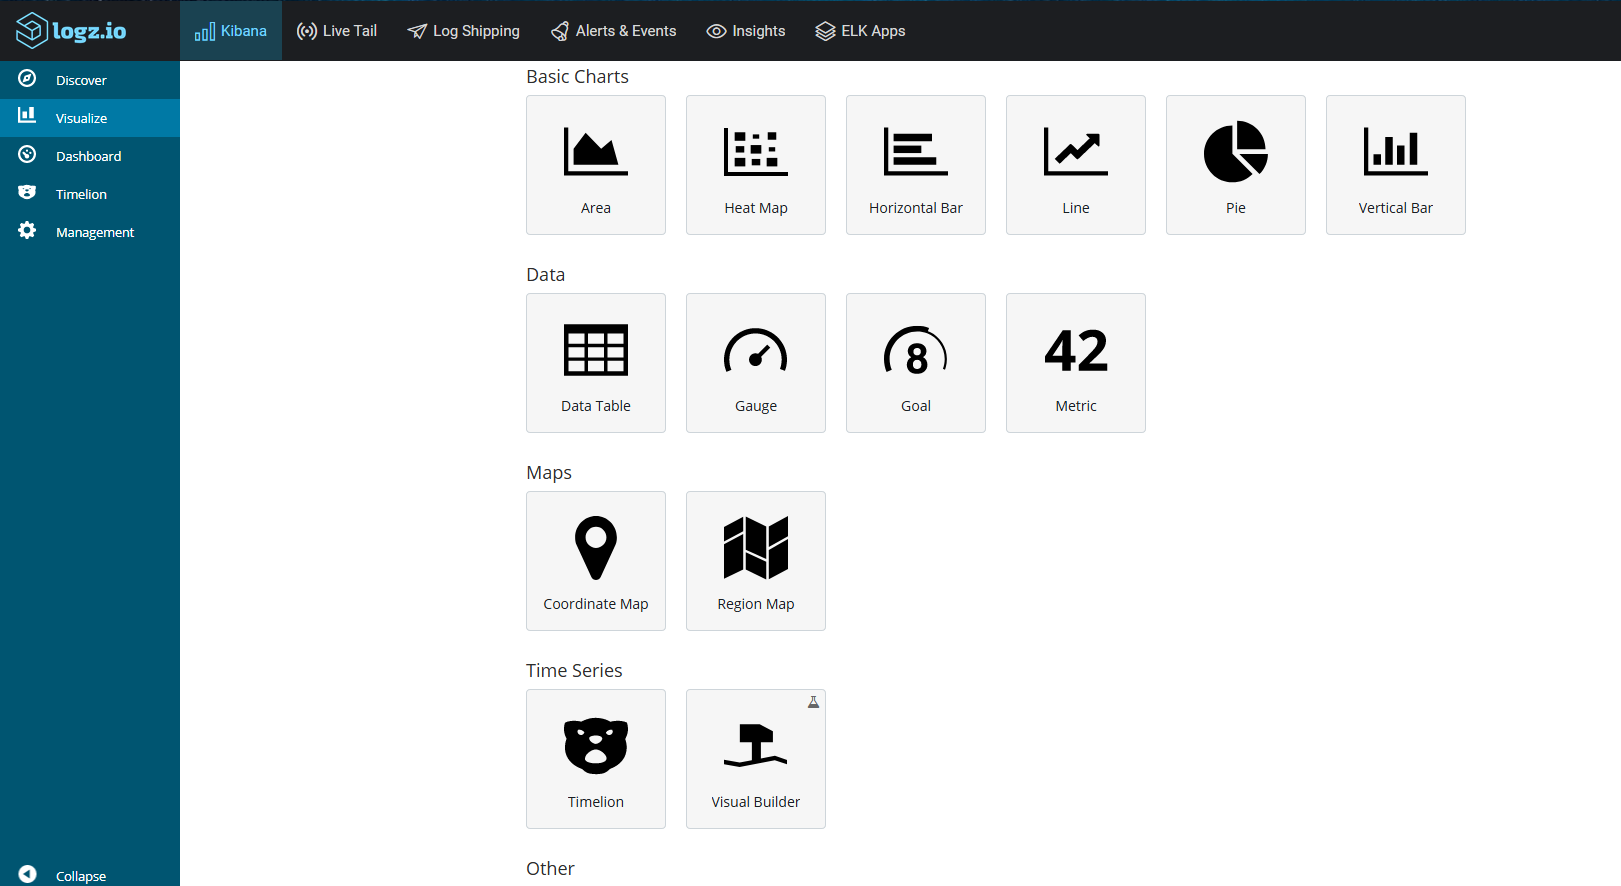The width and height of the screenshot is (1621, 886).
Task: Go to Dashboard in the sidebar
Action: pyautogui.click(x=88, y=156)
